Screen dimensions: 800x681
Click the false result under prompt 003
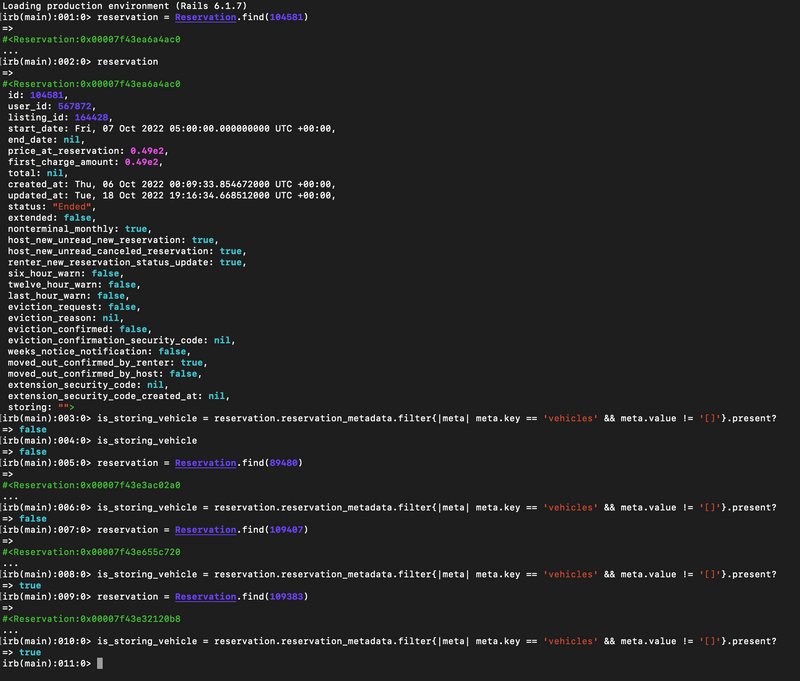pos(33,430)
